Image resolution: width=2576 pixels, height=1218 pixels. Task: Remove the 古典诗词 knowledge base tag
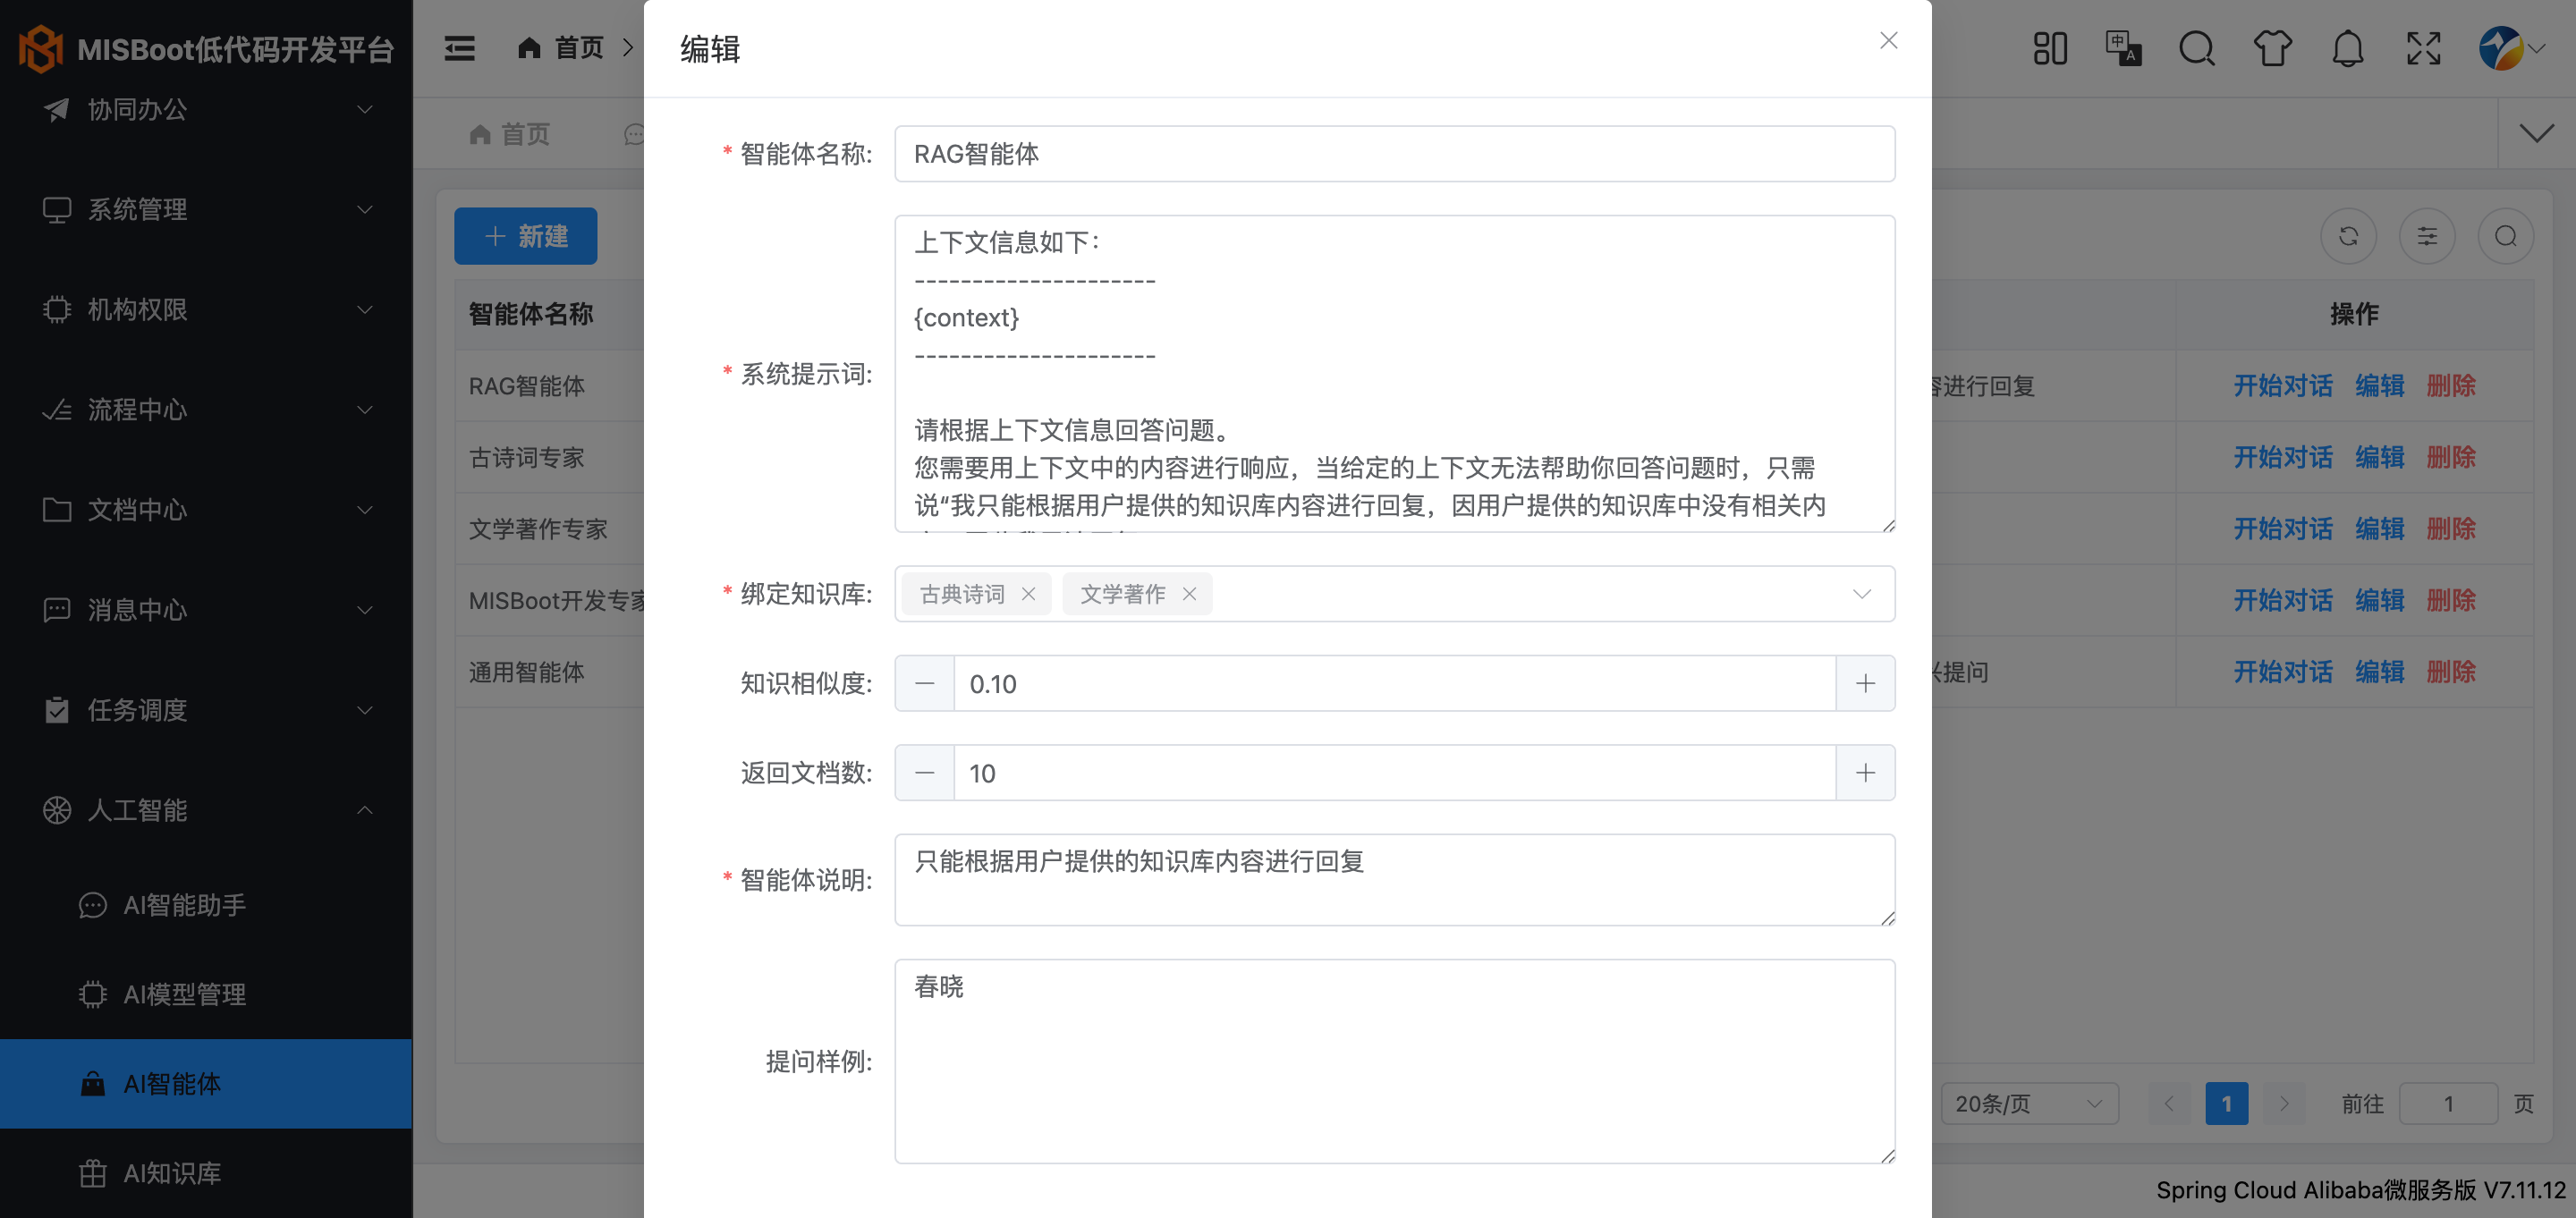tap(1028, 594)
